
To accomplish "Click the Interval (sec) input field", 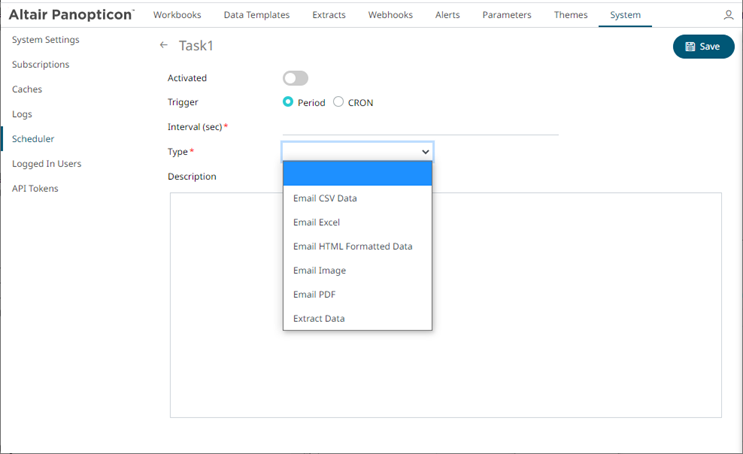I will pos(420,126).
